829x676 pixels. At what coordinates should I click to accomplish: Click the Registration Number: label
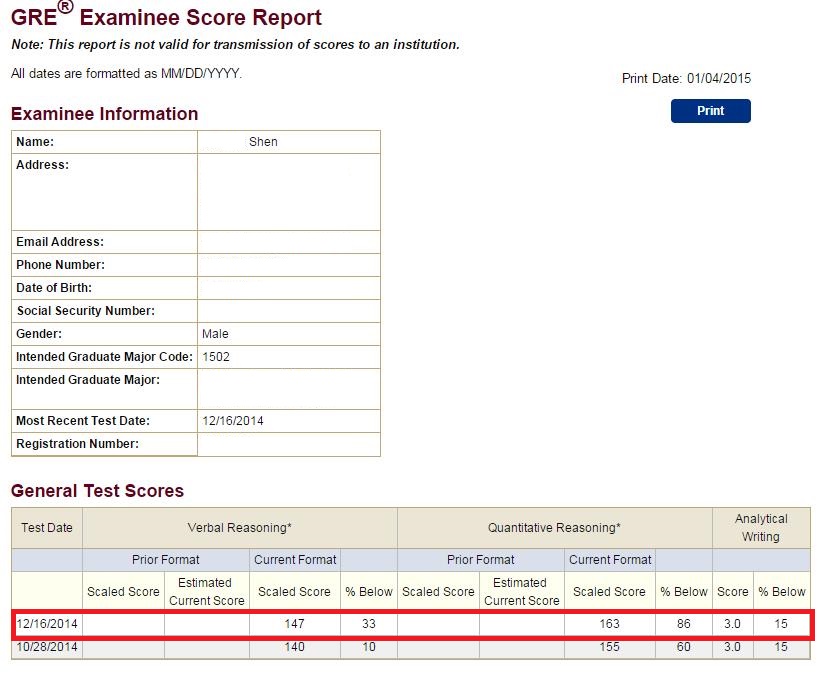[x=77, y=444]
